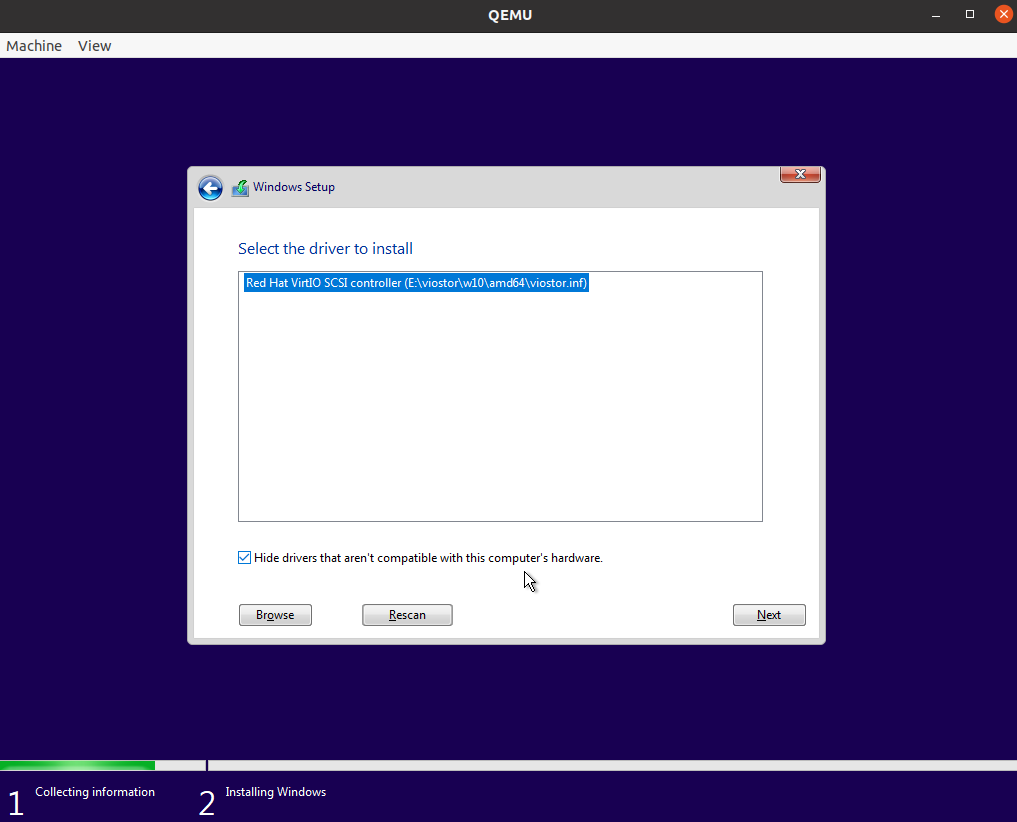1017x822 pixels.
Task: Click Next to install driver
Action: pos(769,615)
